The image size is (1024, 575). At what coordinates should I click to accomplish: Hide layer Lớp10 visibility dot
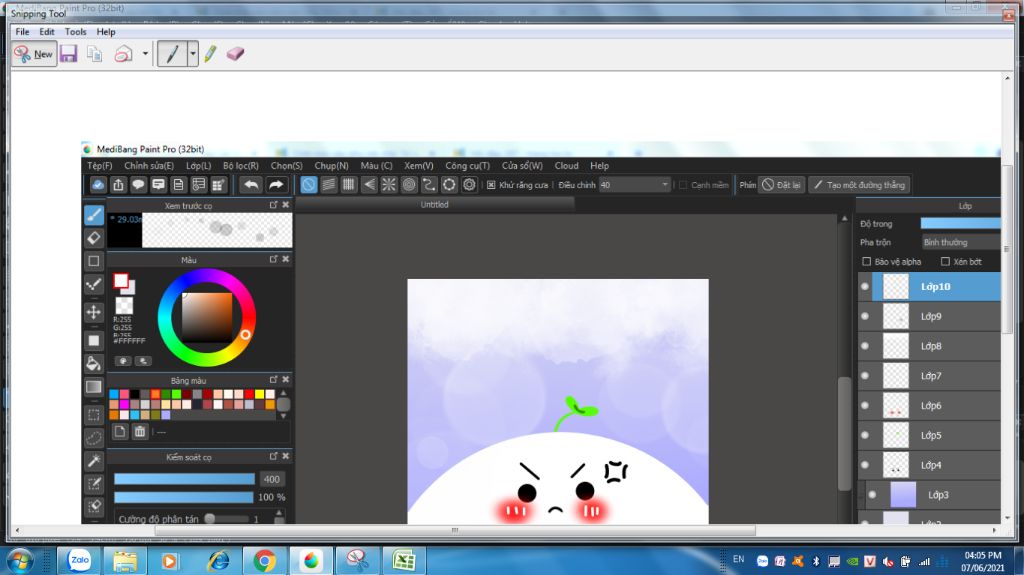tap(865, 286)
